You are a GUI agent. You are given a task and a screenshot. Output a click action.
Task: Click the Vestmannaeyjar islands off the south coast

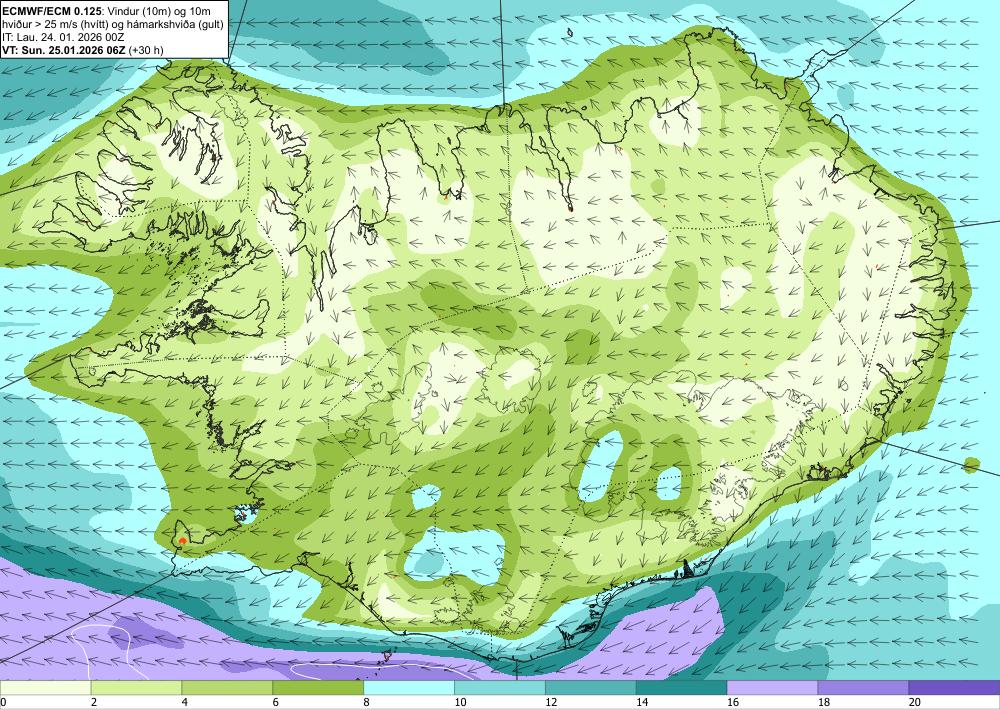tap(385, 656)
